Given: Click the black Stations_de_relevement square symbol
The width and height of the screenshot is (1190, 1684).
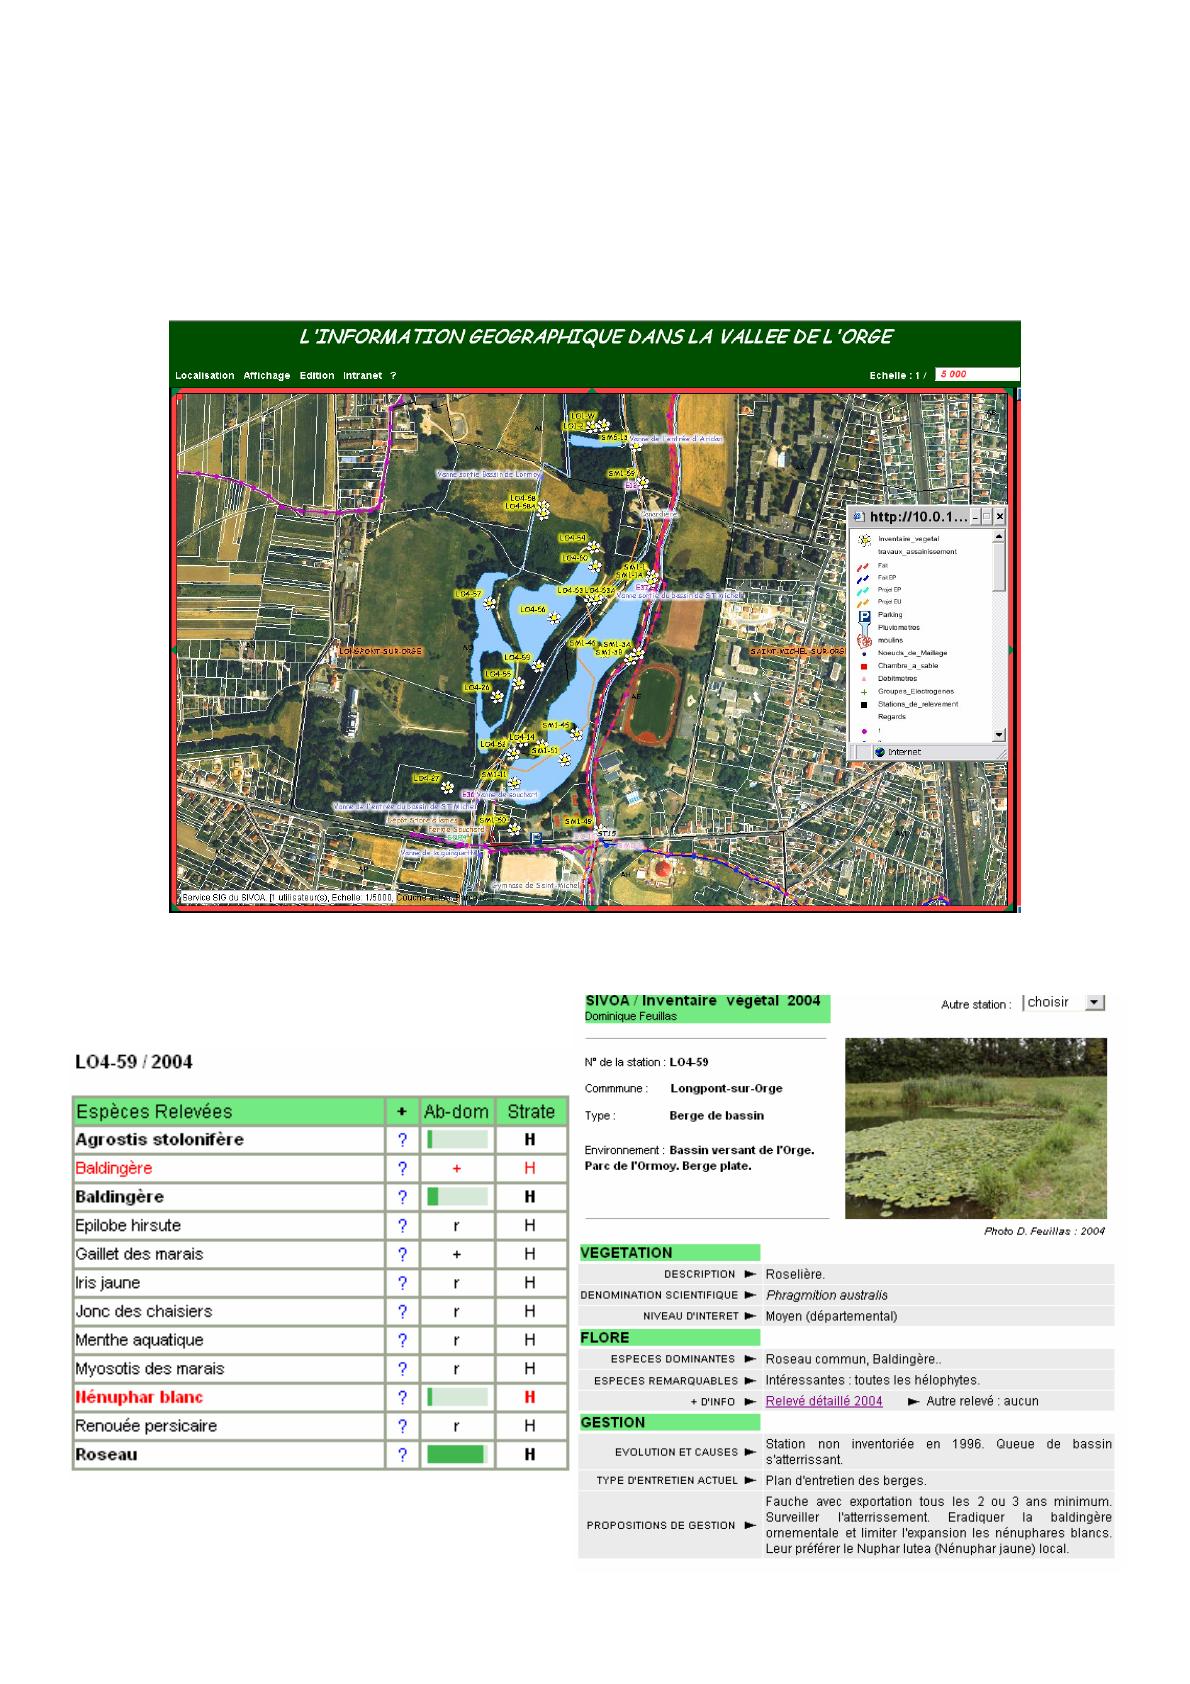Looking at the screenshot, I should point(864,704).
